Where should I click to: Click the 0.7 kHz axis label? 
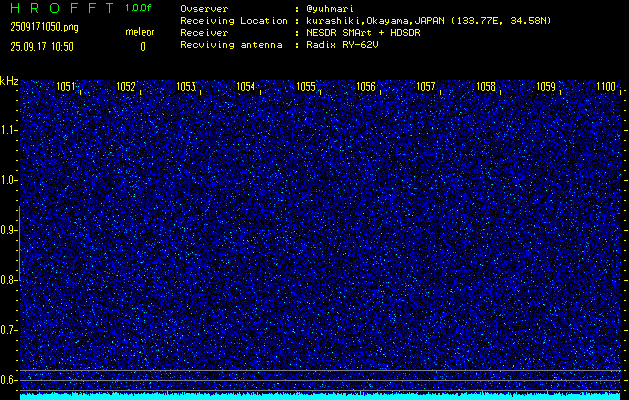coord(7,330)
